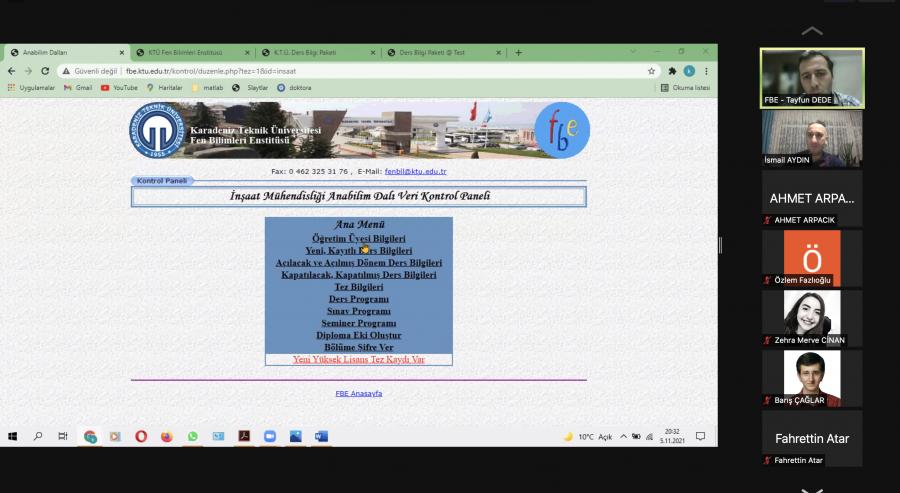
Task: Open the Bölüme Şifre Ver link
Action: pos(359,347)
